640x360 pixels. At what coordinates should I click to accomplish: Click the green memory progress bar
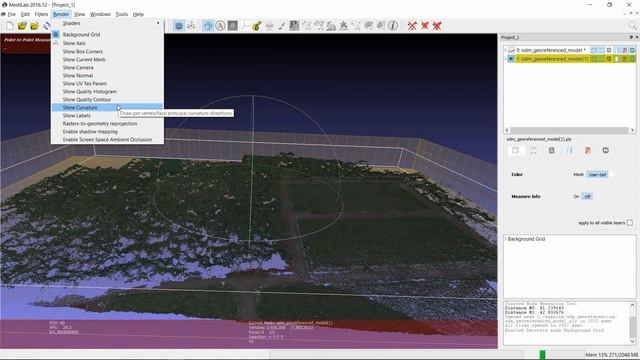point(542,355)
